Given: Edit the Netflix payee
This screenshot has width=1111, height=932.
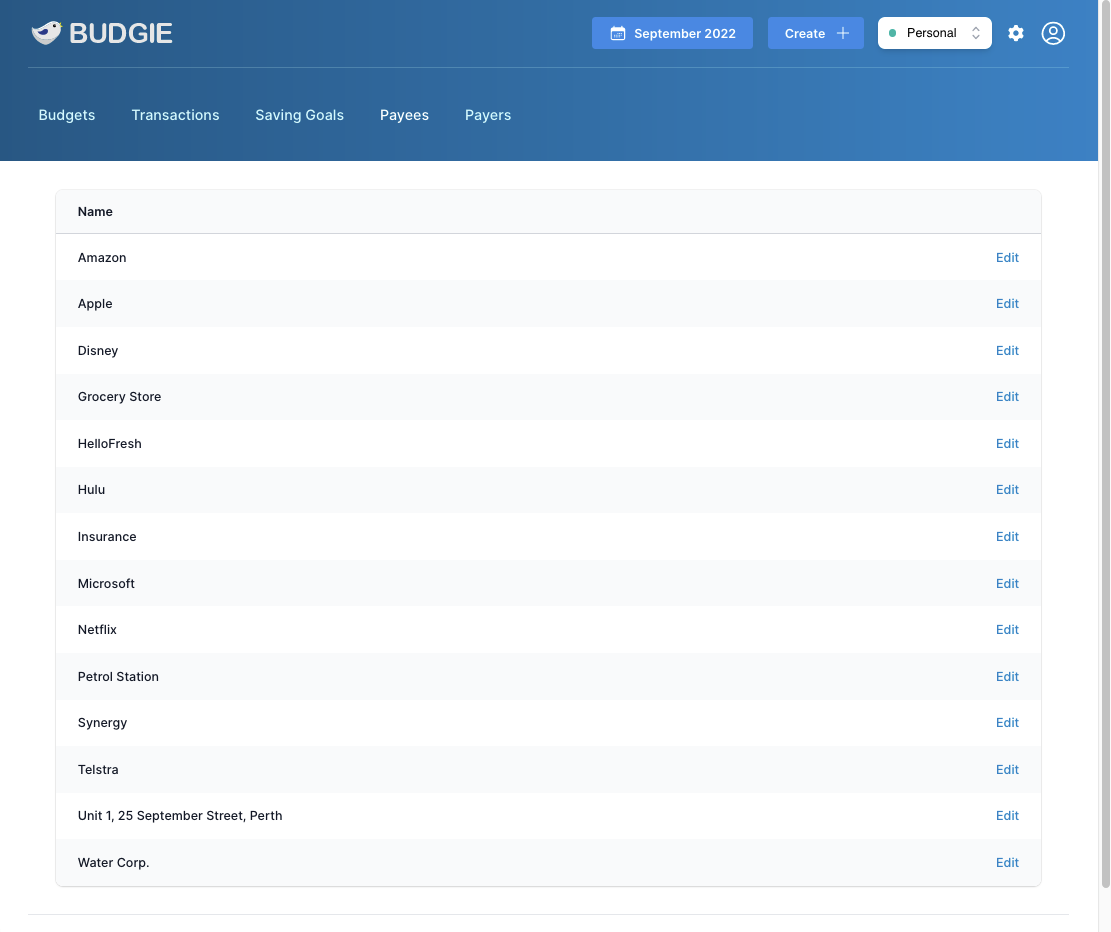Looking at the screenshot, I should [1007, 629].
